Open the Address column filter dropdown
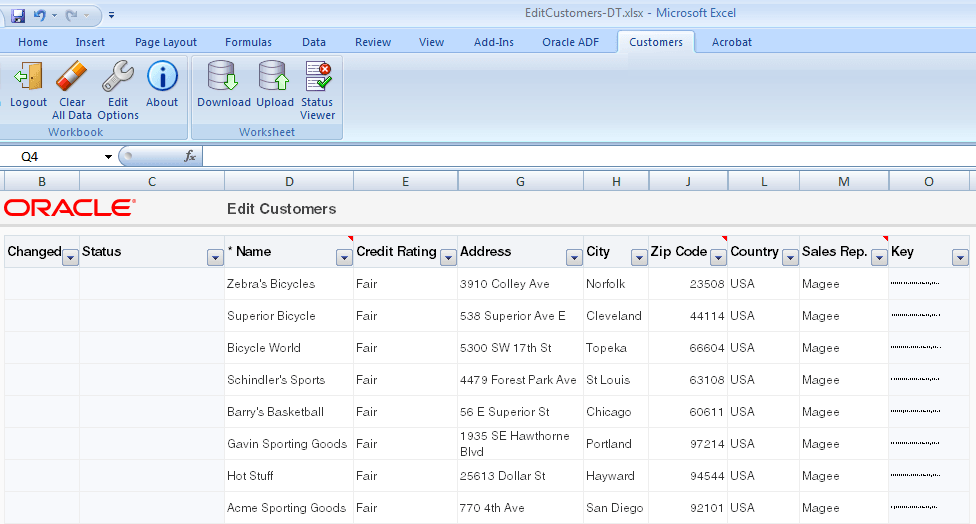 click(x=574, y=257)
